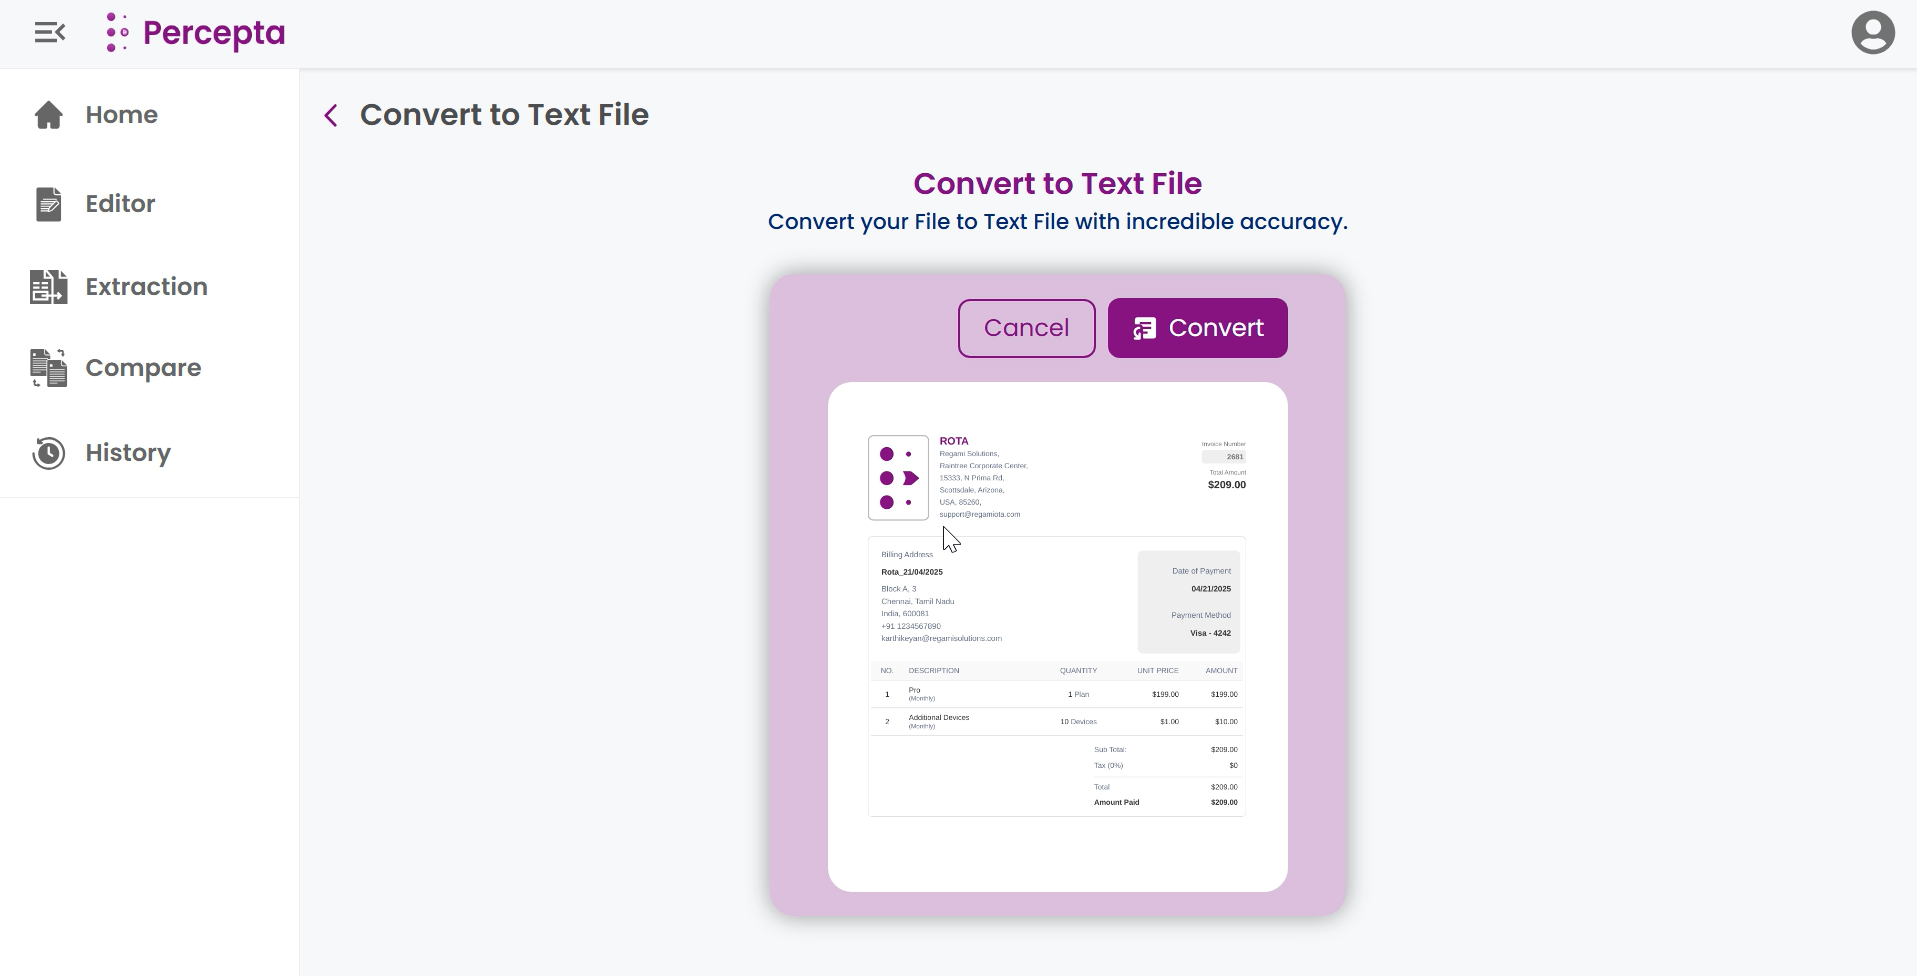
Task: Open the user profile avatar icon
Action: (x=1871, y=32)
